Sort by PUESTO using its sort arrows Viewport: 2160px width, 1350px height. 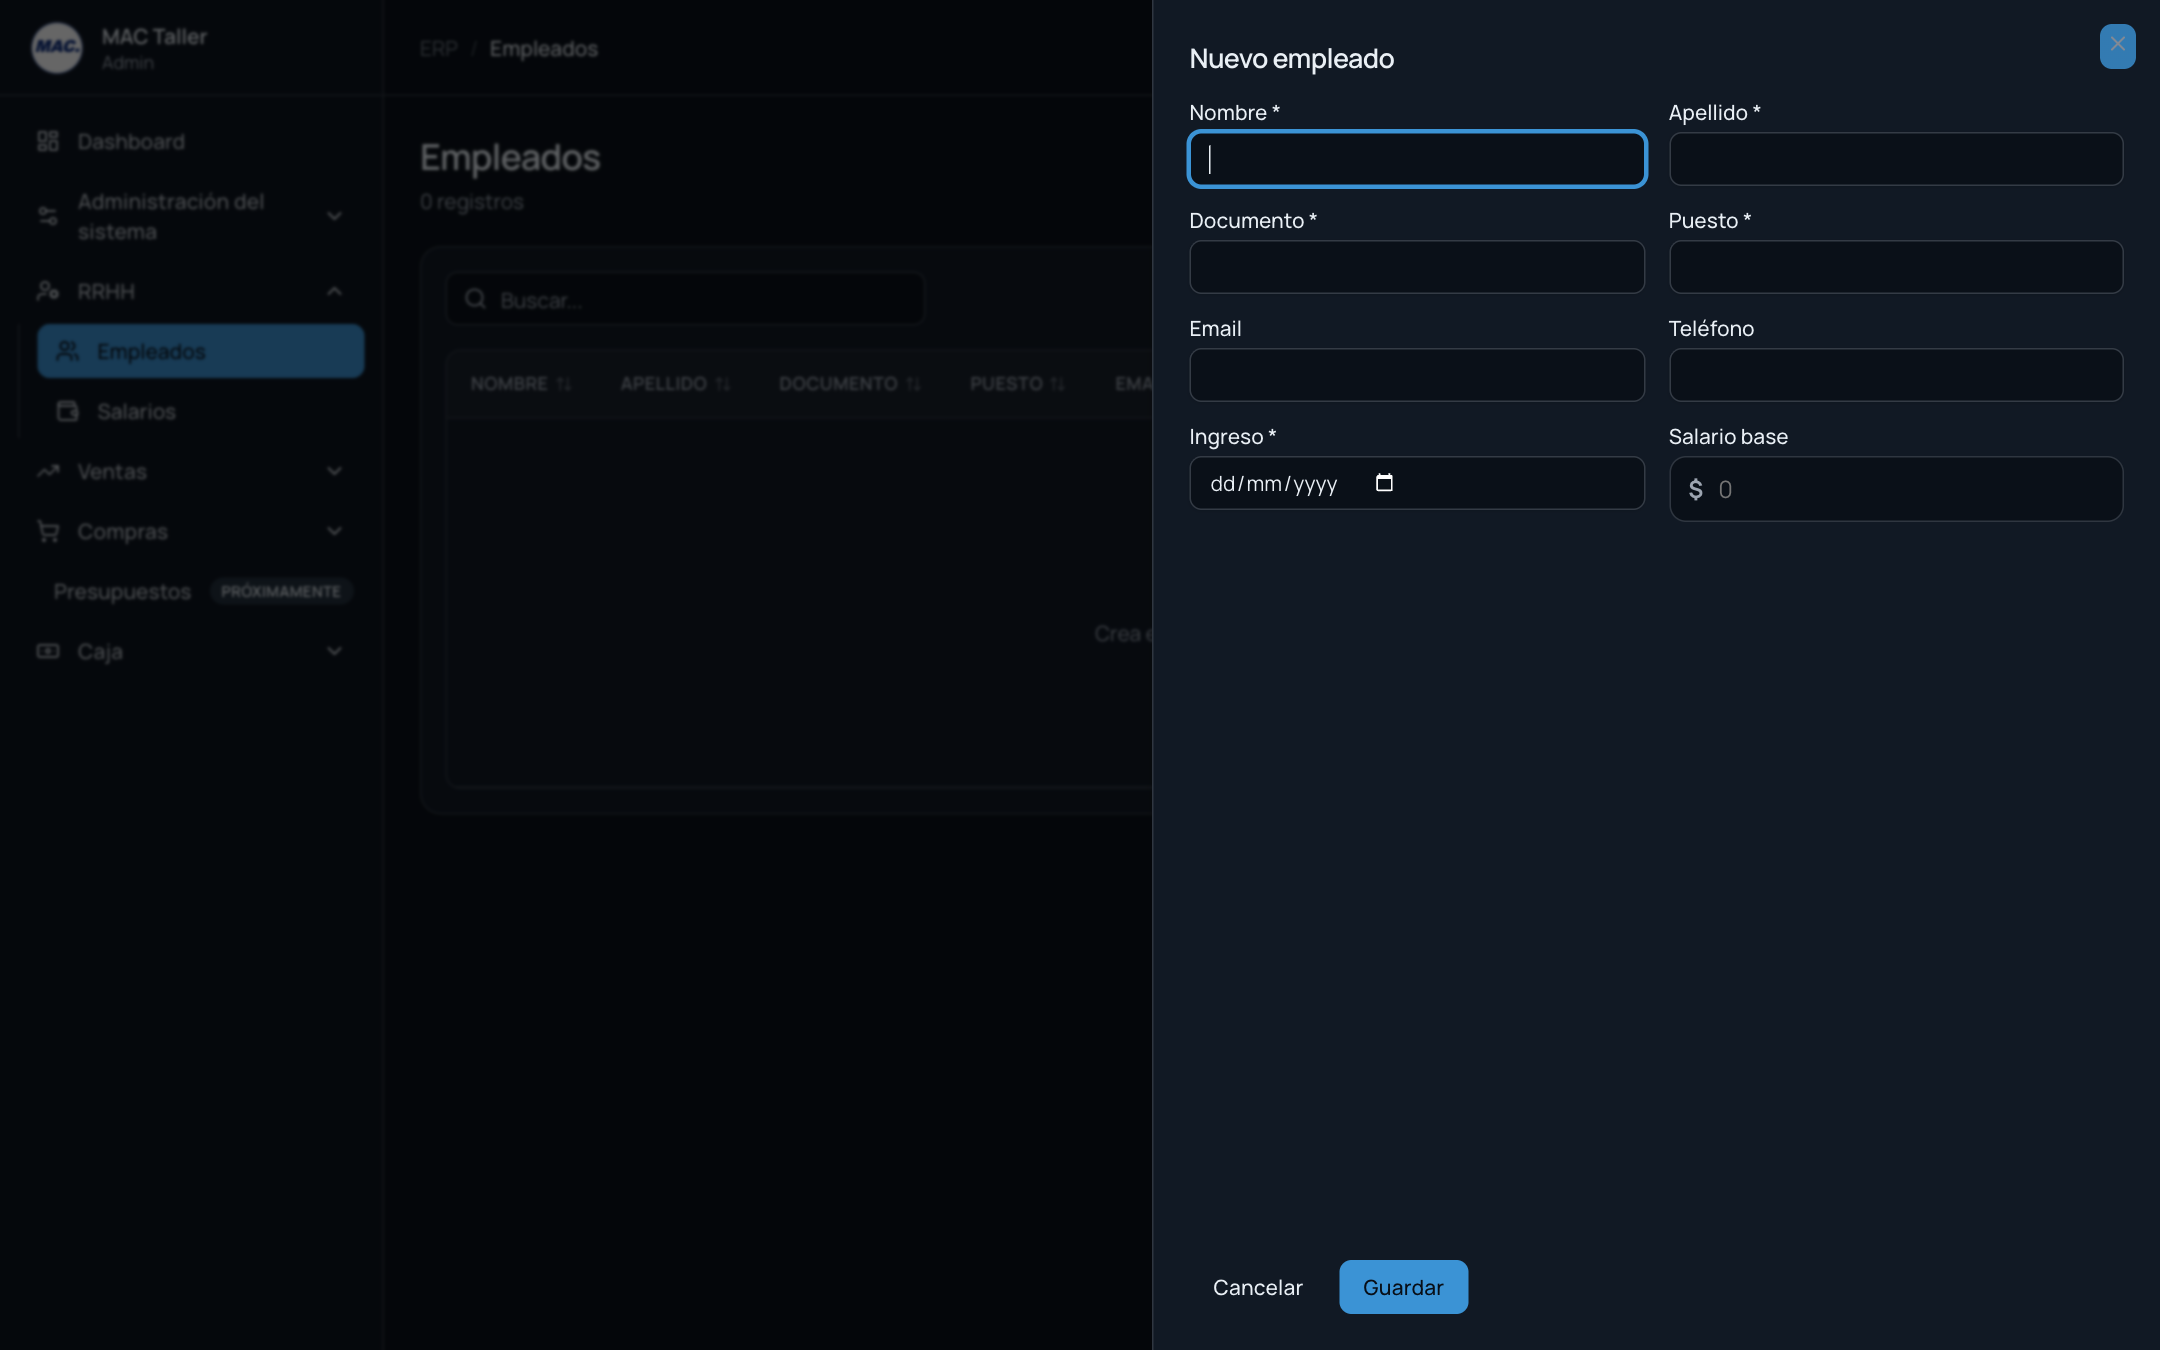[x=1058, y=384]
